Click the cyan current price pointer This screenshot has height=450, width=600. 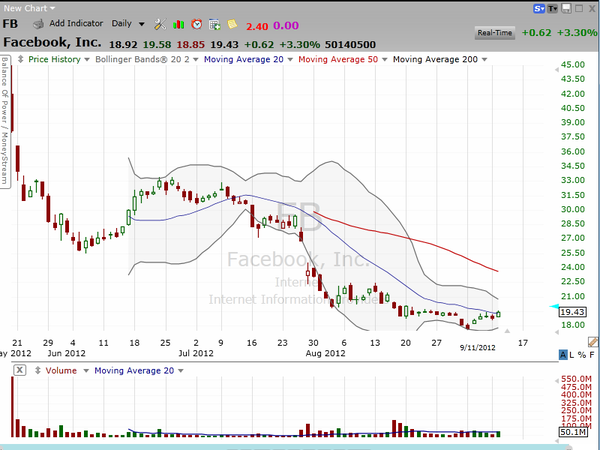(554, 307)
